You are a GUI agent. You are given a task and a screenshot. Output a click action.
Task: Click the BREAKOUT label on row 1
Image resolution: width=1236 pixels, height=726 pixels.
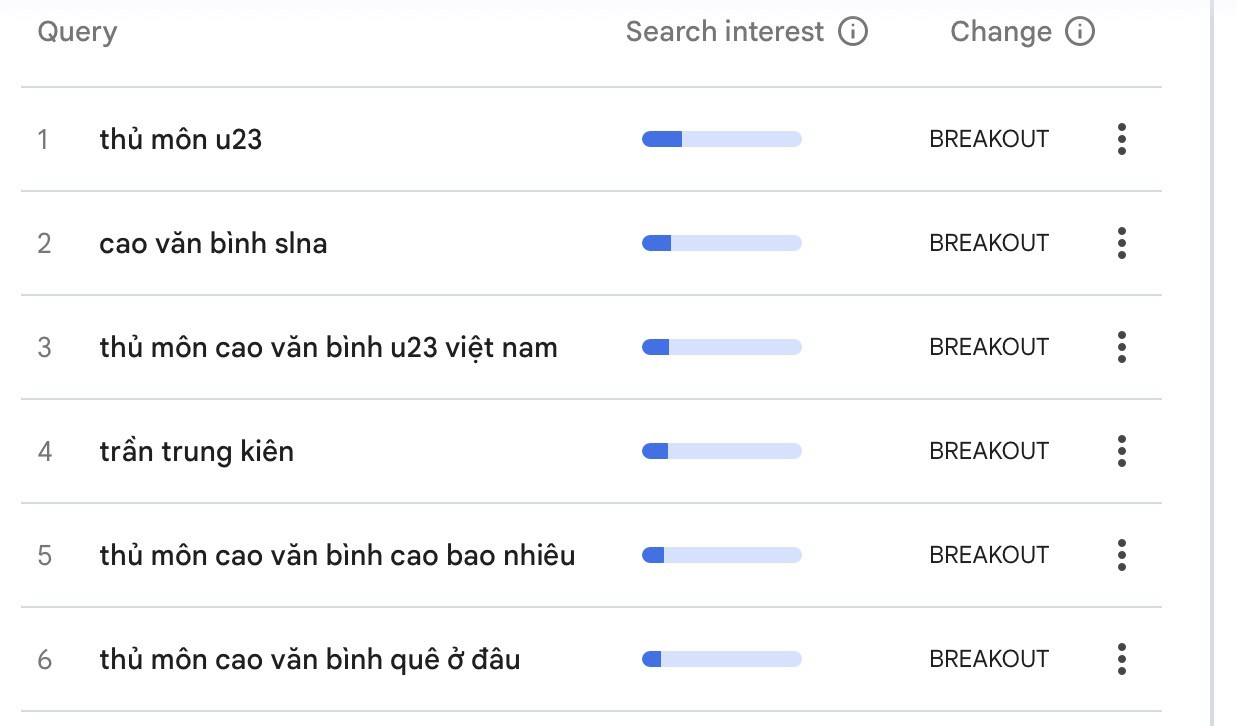point(989,139)
